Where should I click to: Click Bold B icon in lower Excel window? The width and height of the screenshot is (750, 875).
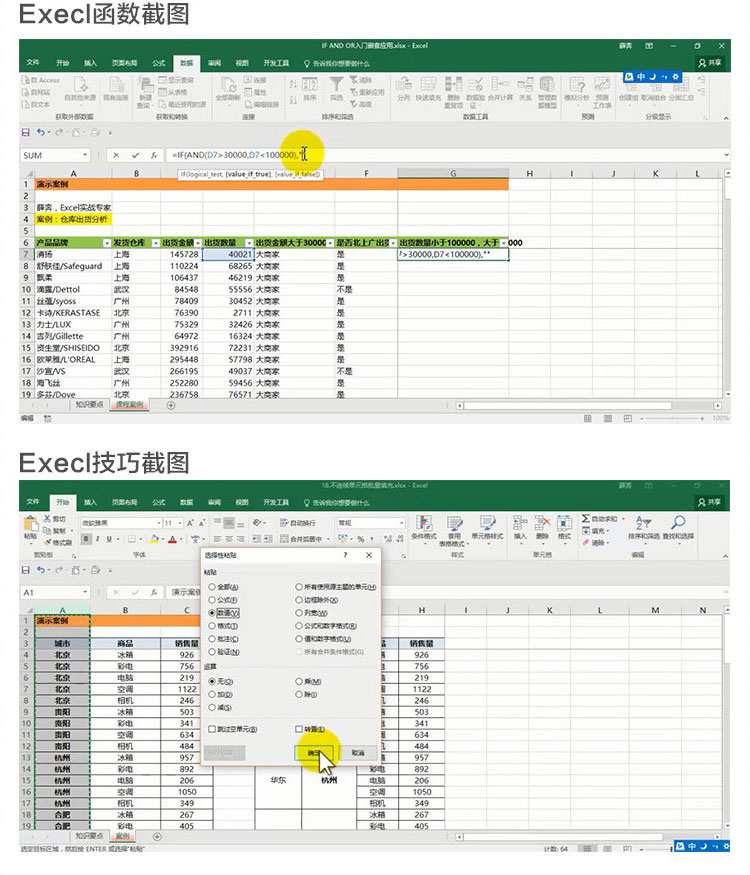[x=86, y=539]
